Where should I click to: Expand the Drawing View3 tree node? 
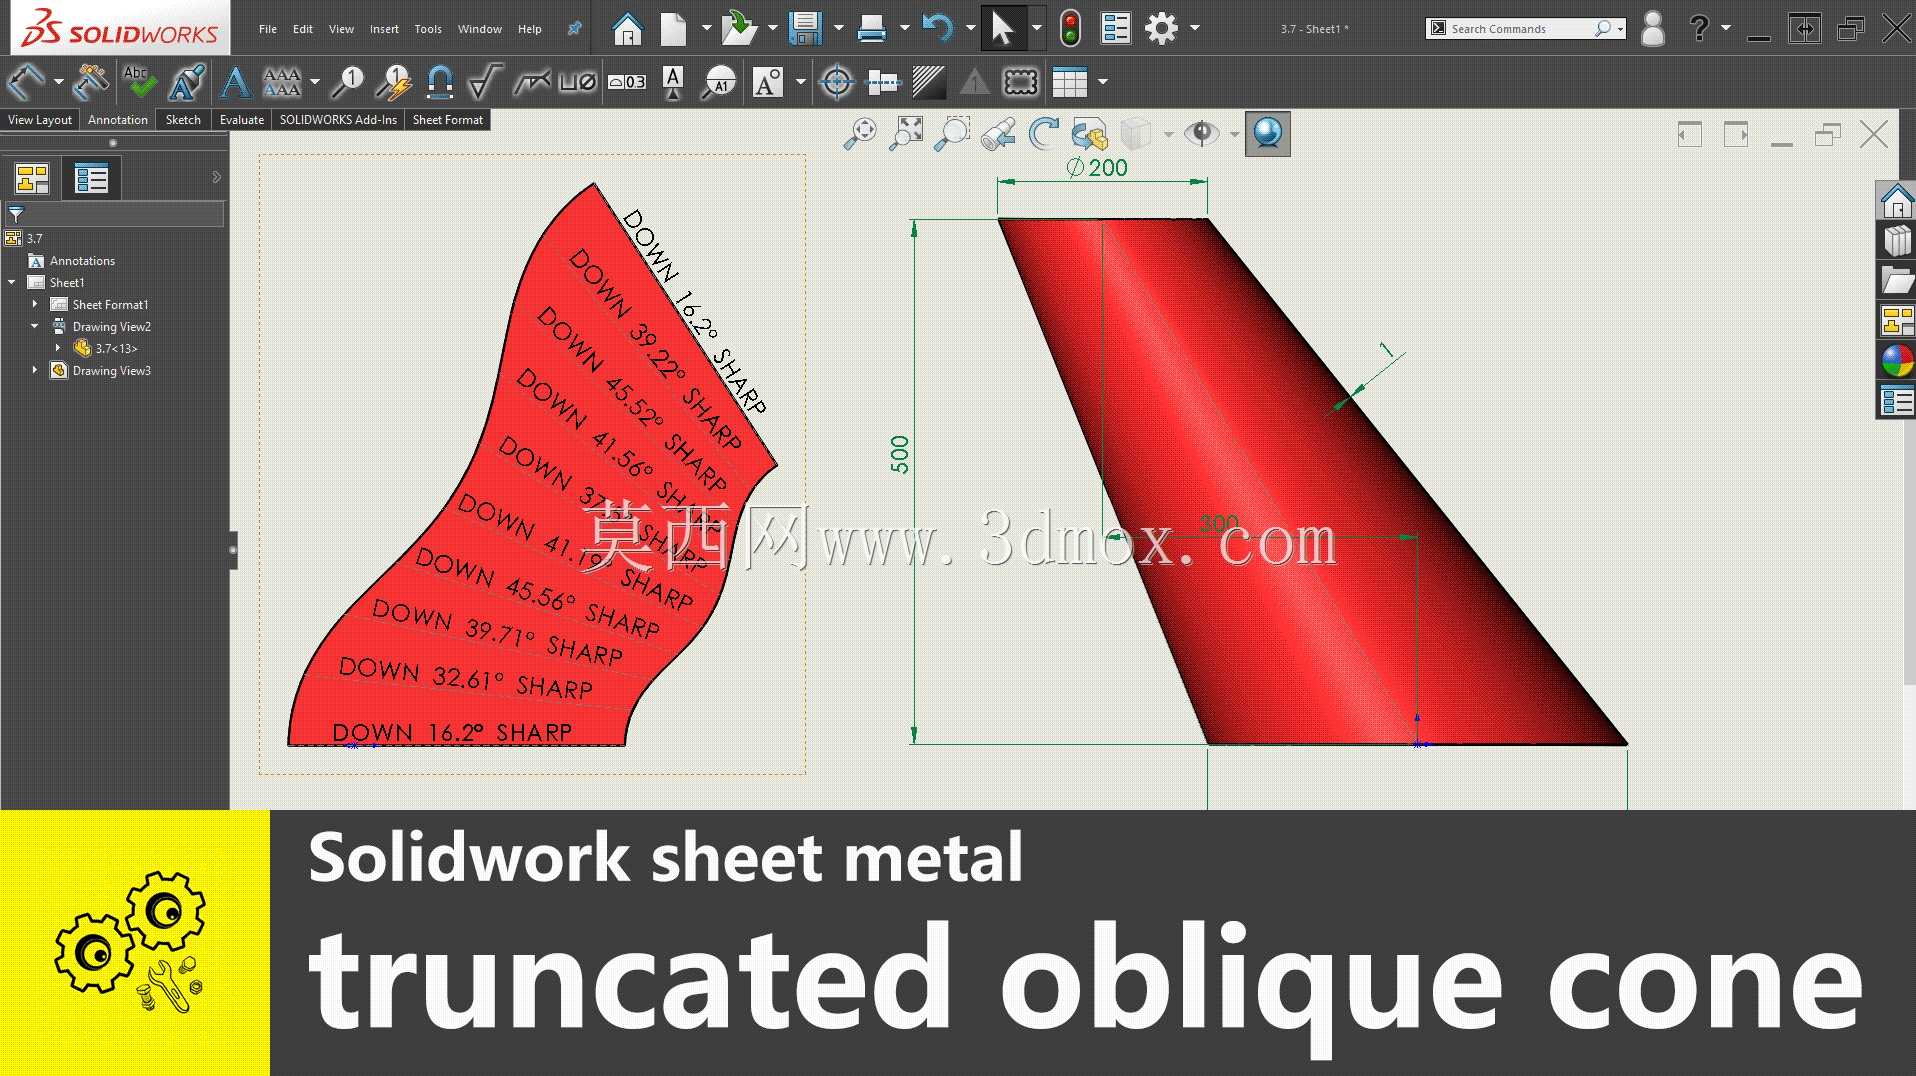tap(35, 370)
